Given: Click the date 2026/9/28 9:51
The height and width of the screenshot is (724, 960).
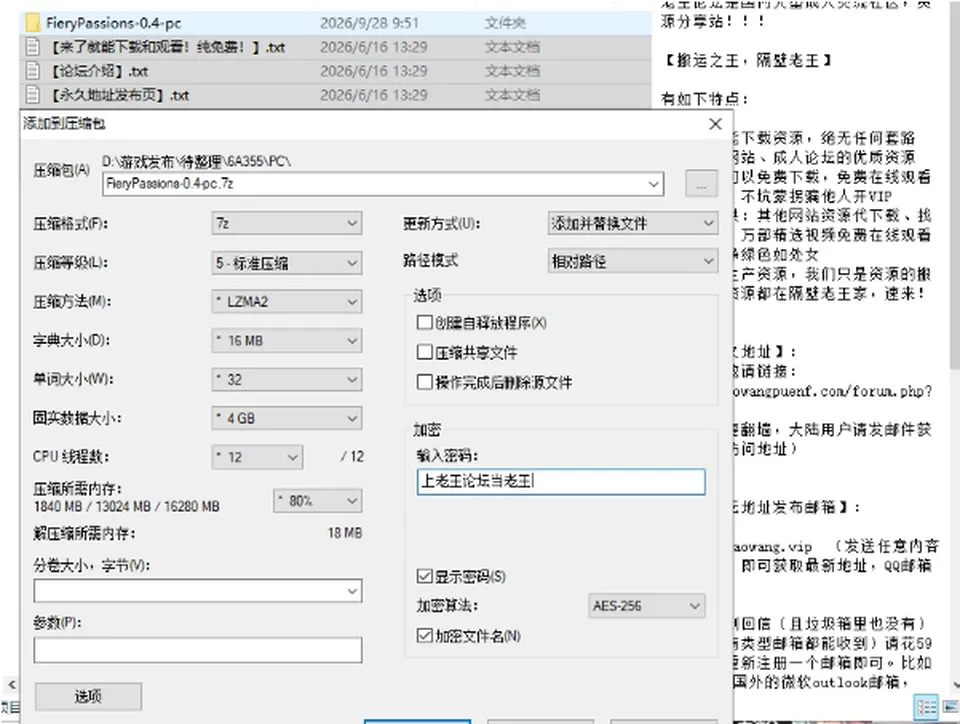Looking at the screenshot, I should pyautogui.click(x=370, y=23).
